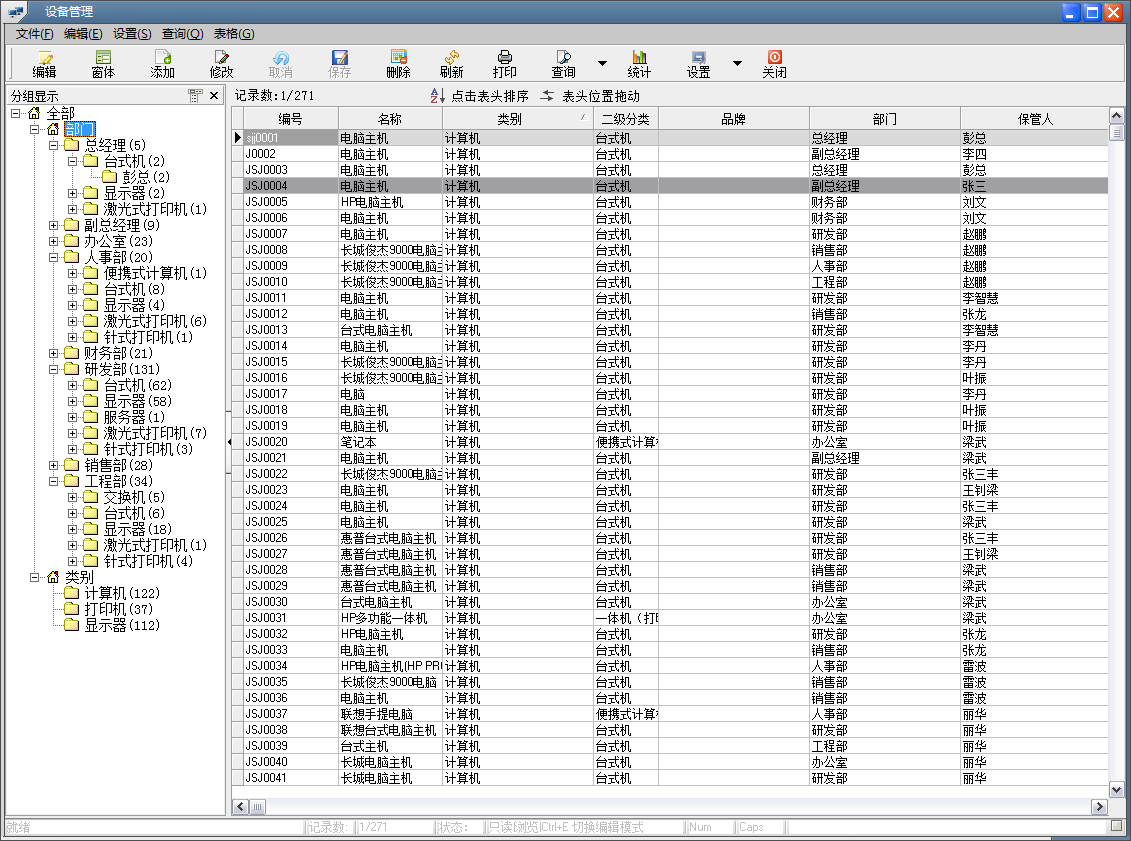Click the 统计 (Statistics) chart icon
Viewport: 1131px width, 841px height.
pos(639,58)
